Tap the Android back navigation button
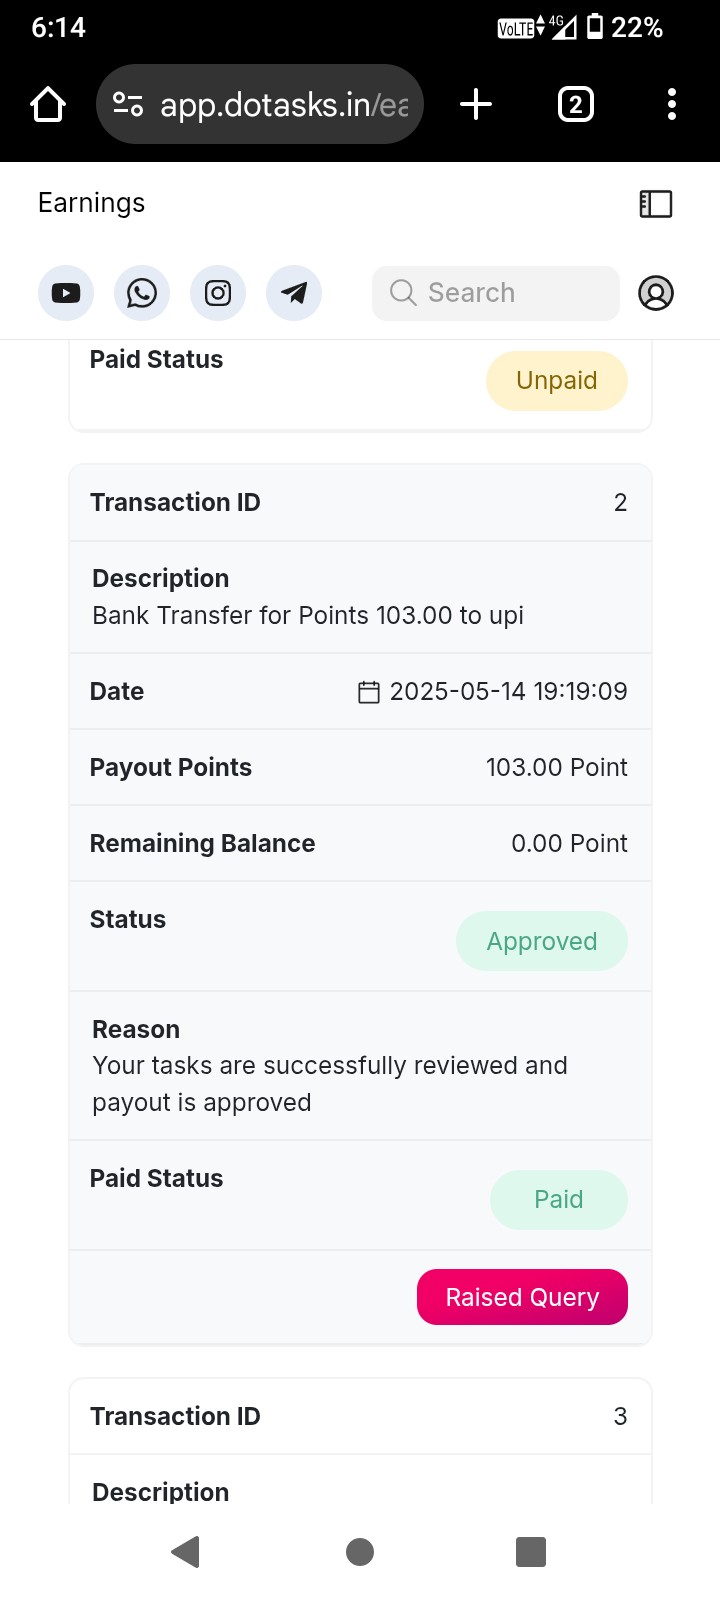The width and height of the screenshot is (720, 1600). pyautogui.click(x=186, y=1552)
